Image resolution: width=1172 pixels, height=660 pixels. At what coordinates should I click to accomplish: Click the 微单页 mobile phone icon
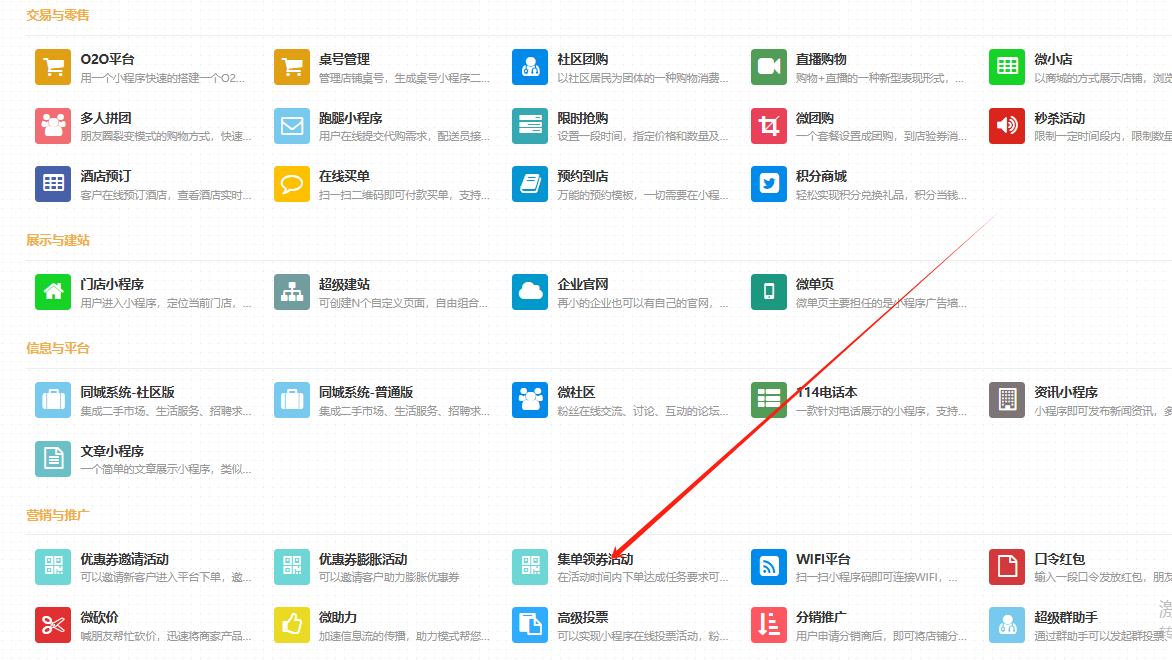[x=768, y=292]
